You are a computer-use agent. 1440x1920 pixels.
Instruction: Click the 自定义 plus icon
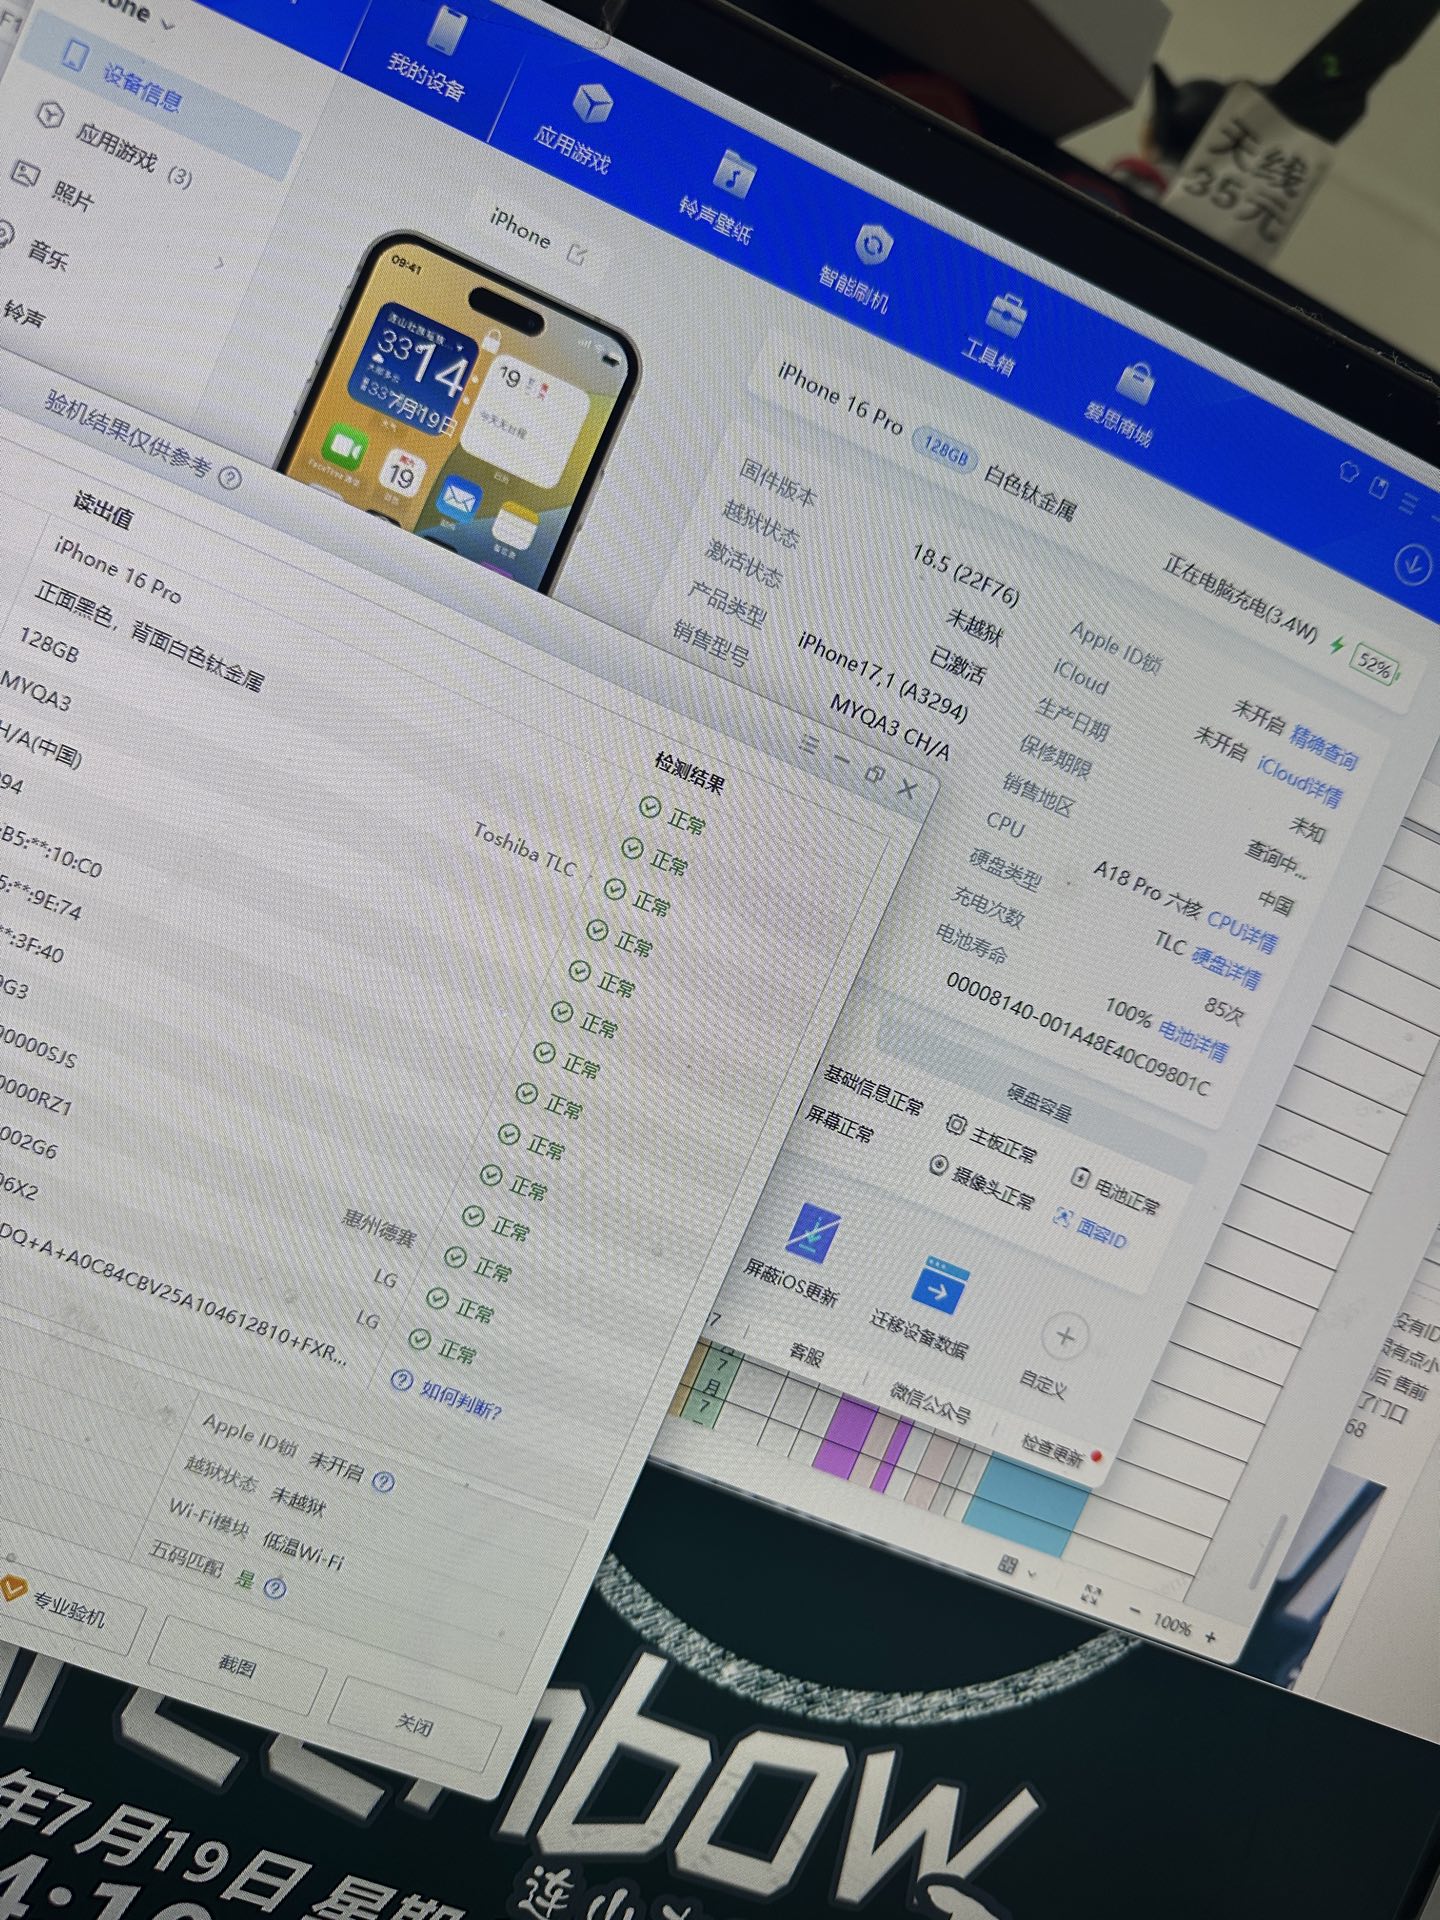pos(1064,1335)
